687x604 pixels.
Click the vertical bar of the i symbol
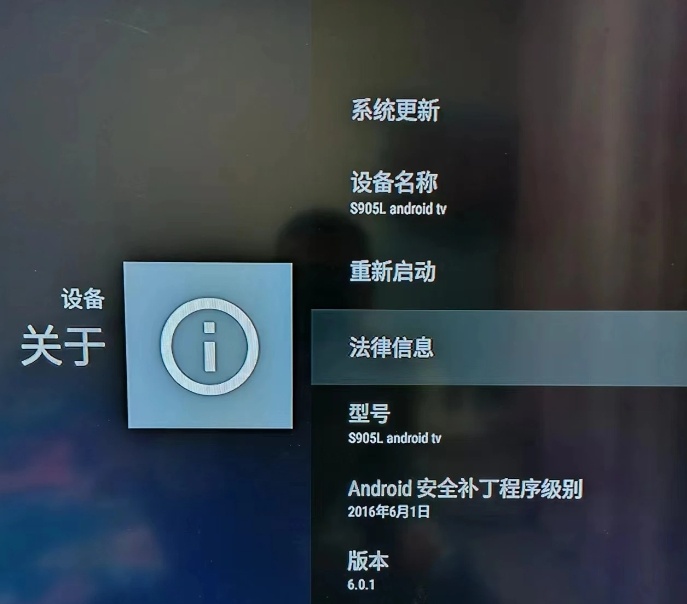pos(210,354)
